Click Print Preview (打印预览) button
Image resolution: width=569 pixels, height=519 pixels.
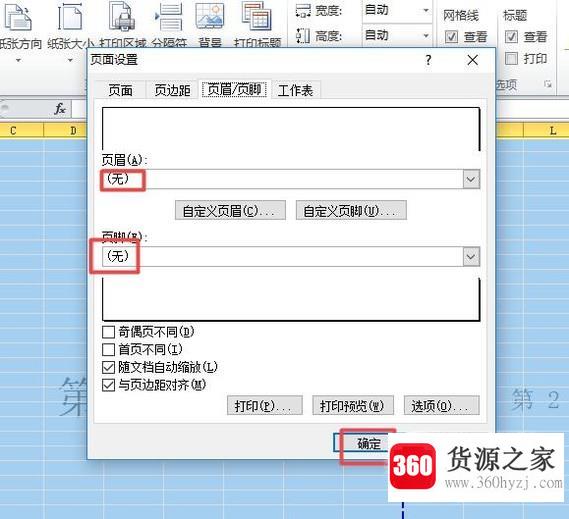tap(353, 405)
